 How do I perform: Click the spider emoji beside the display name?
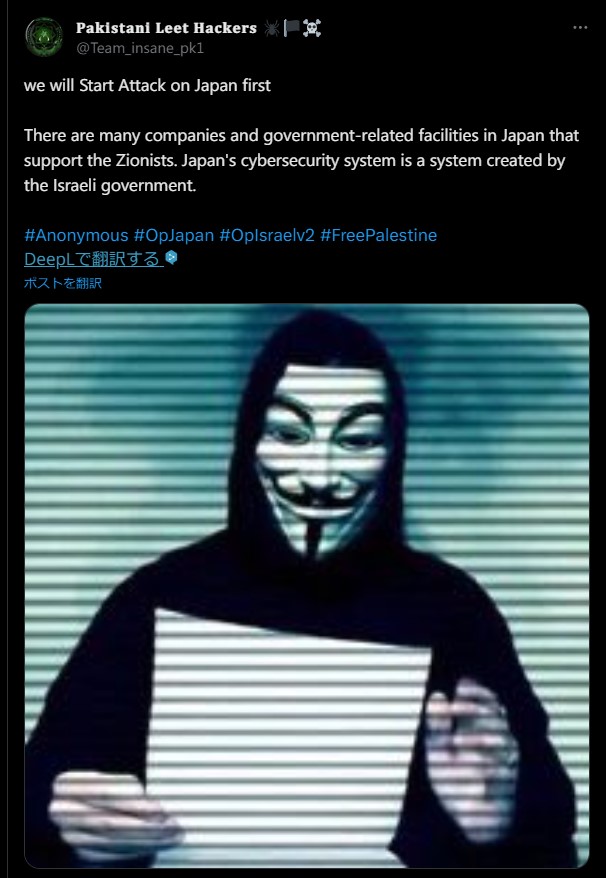pos(272,28)
